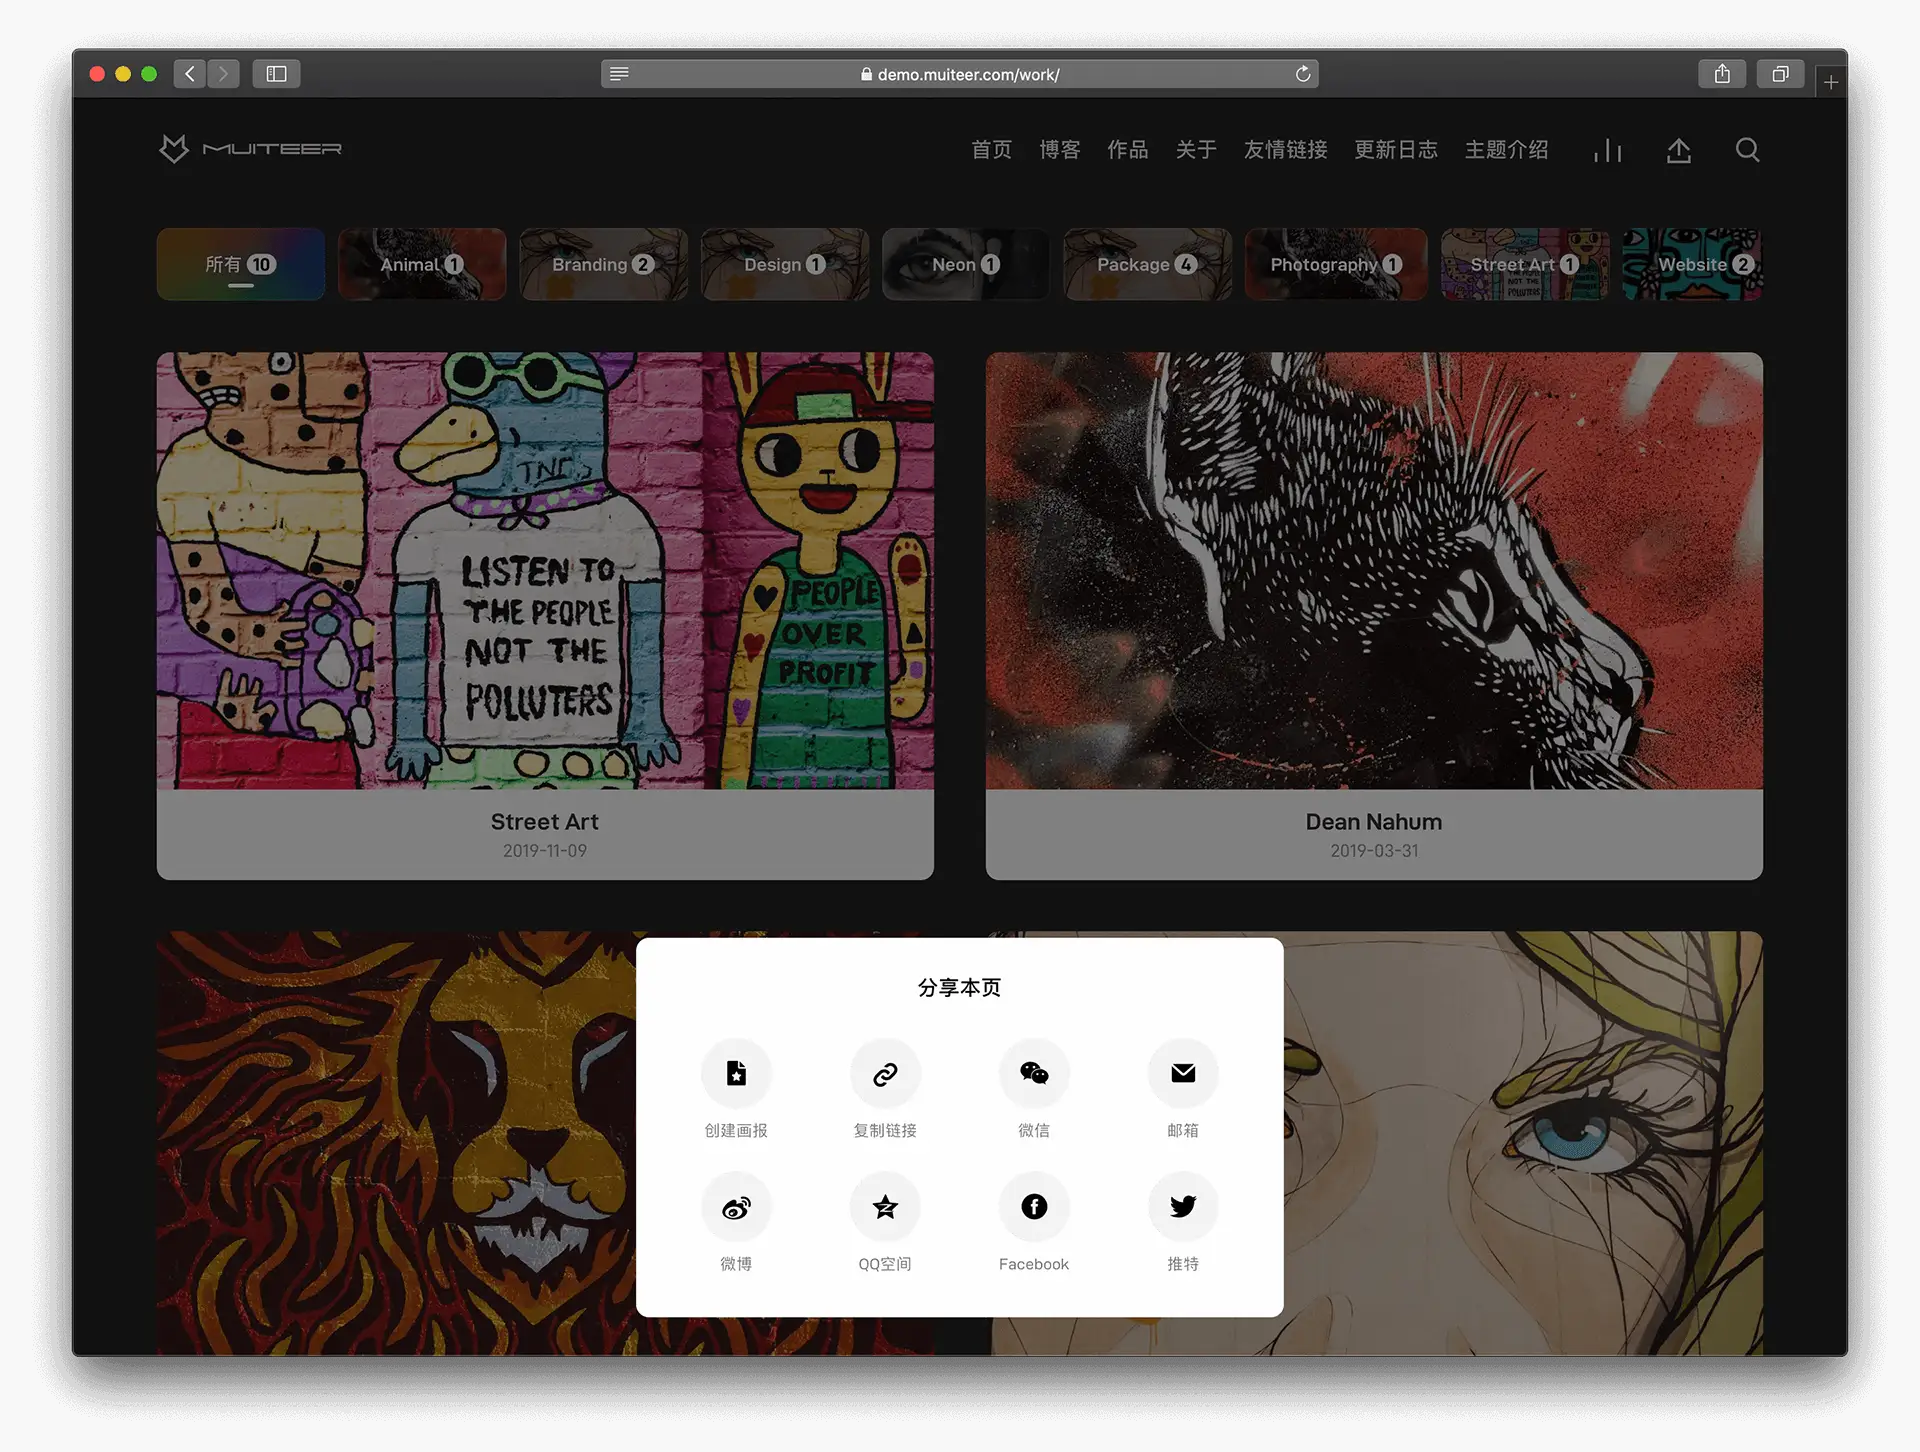
Task: Share to Facebook icon
Action: click(x=1034, y=1207)
